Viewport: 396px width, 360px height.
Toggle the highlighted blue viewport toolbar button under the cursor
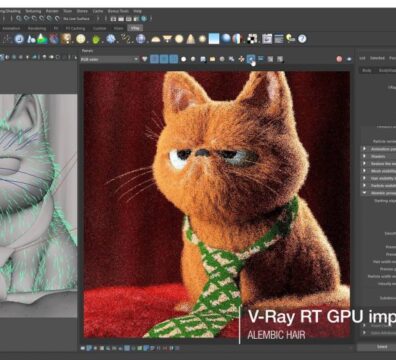click(251, 59)
